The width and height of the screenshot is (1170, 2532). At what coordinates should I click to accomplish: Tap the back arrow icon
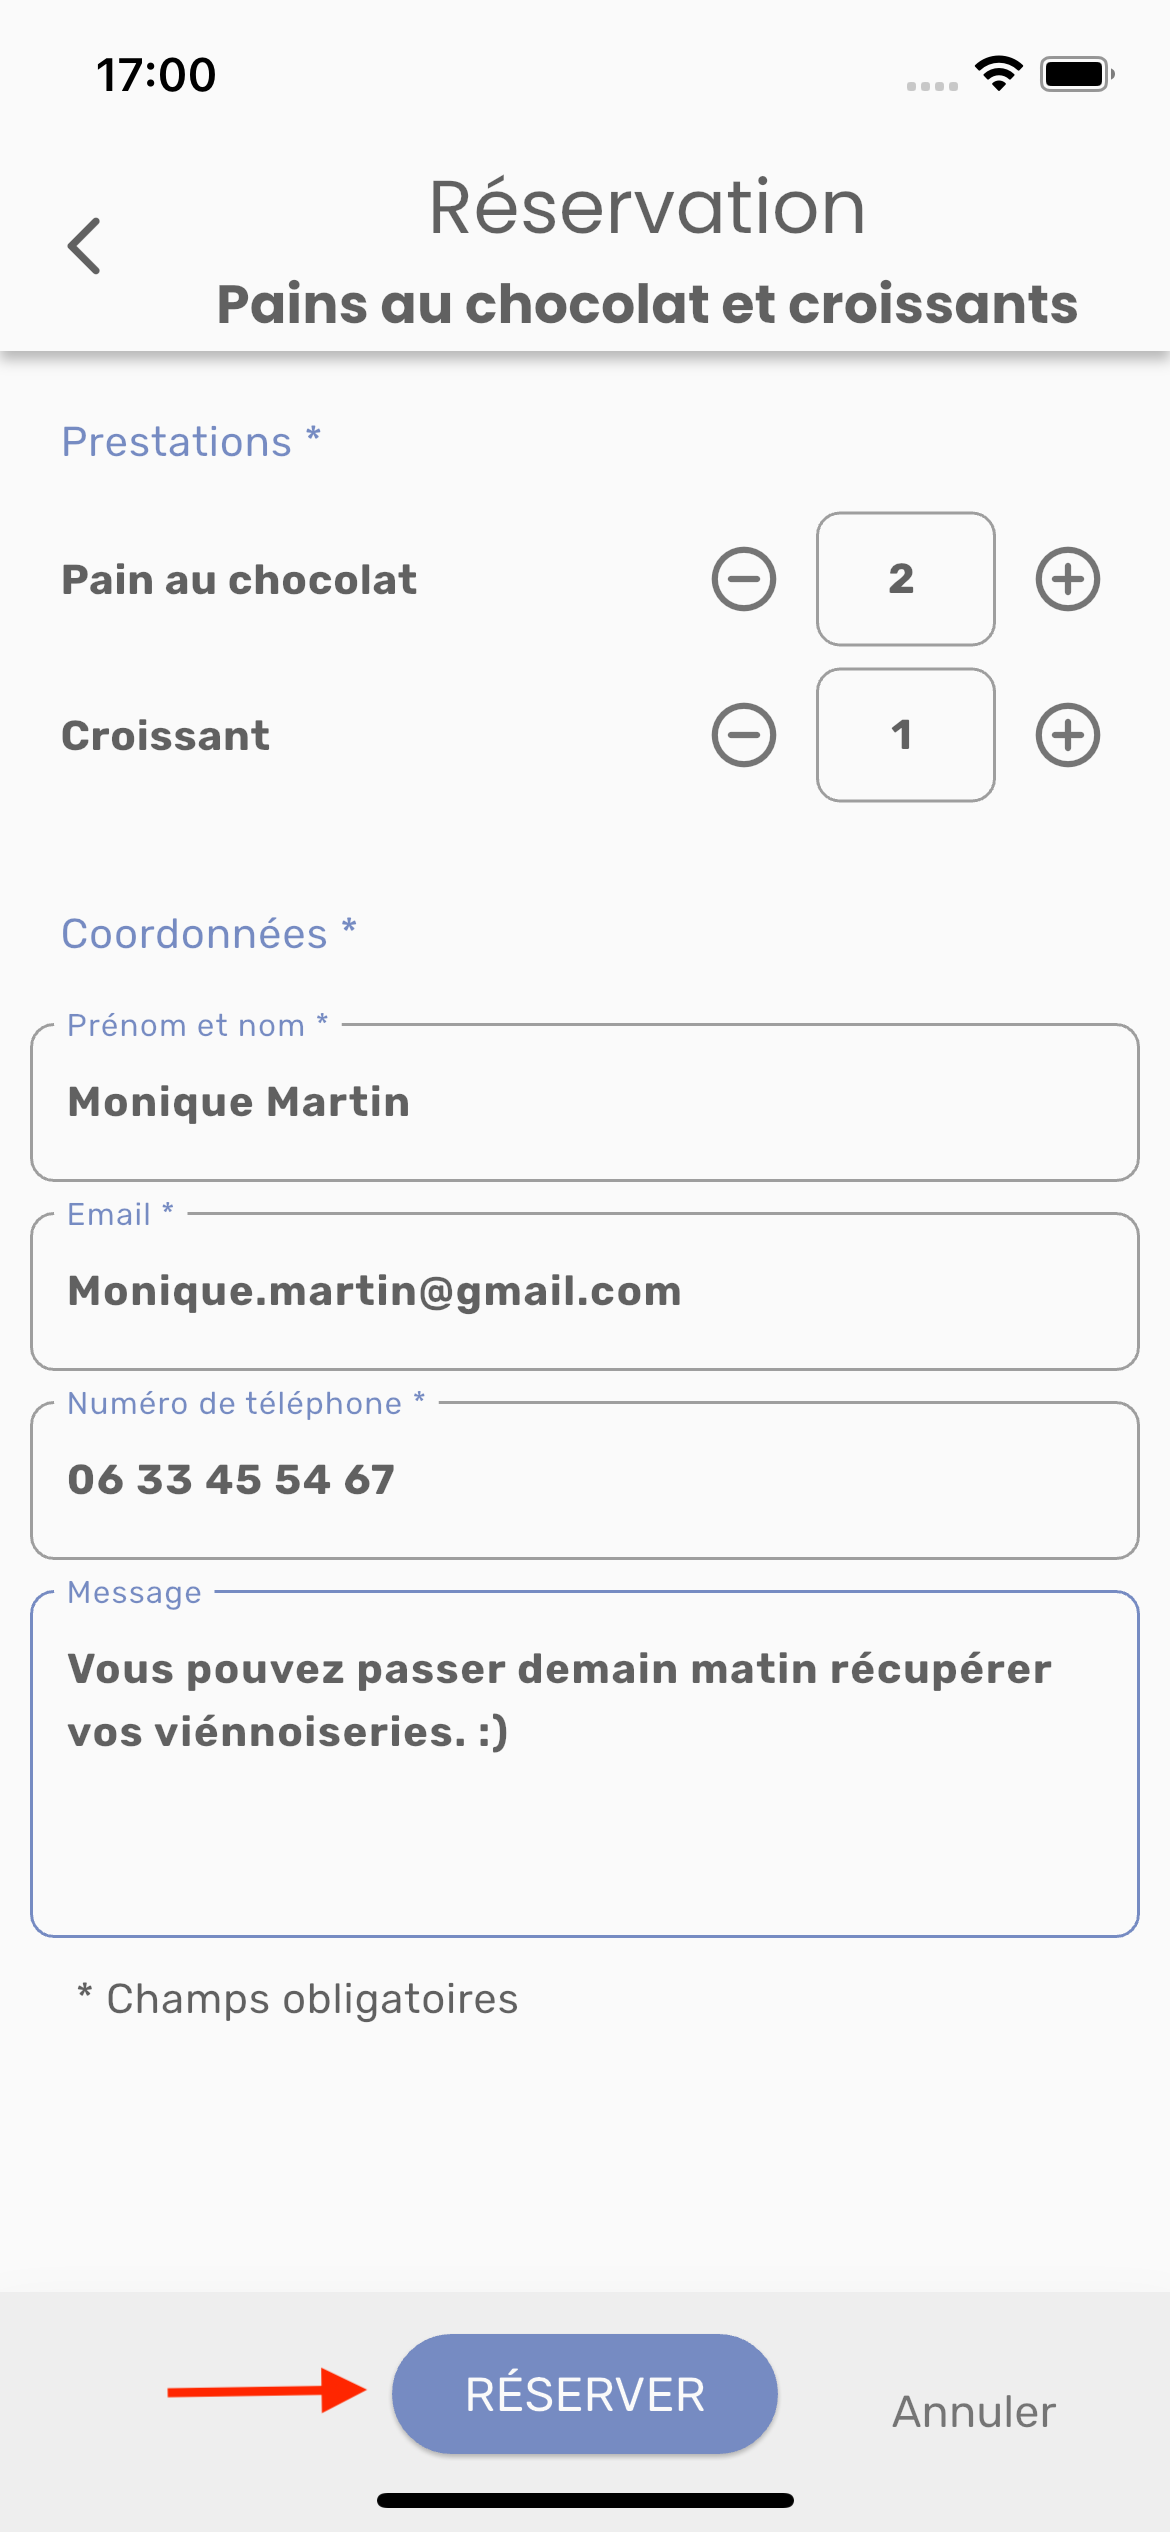[85, 246]
